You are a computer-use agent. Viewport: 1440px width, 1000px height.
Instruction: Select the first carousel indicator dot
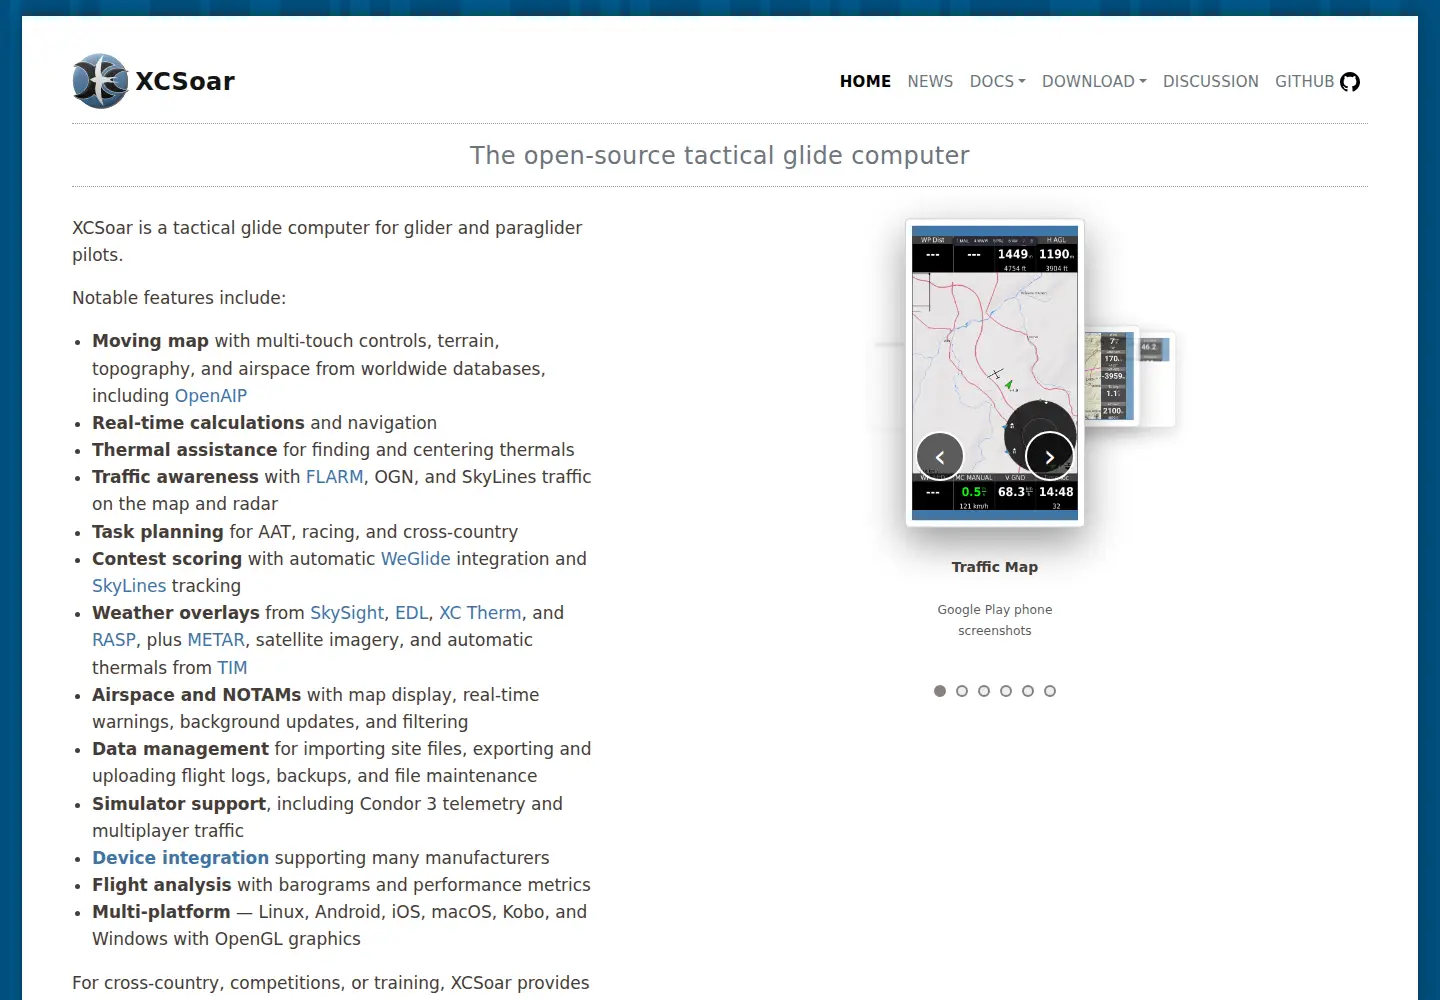pyautogui.click(x=940, y=691)
